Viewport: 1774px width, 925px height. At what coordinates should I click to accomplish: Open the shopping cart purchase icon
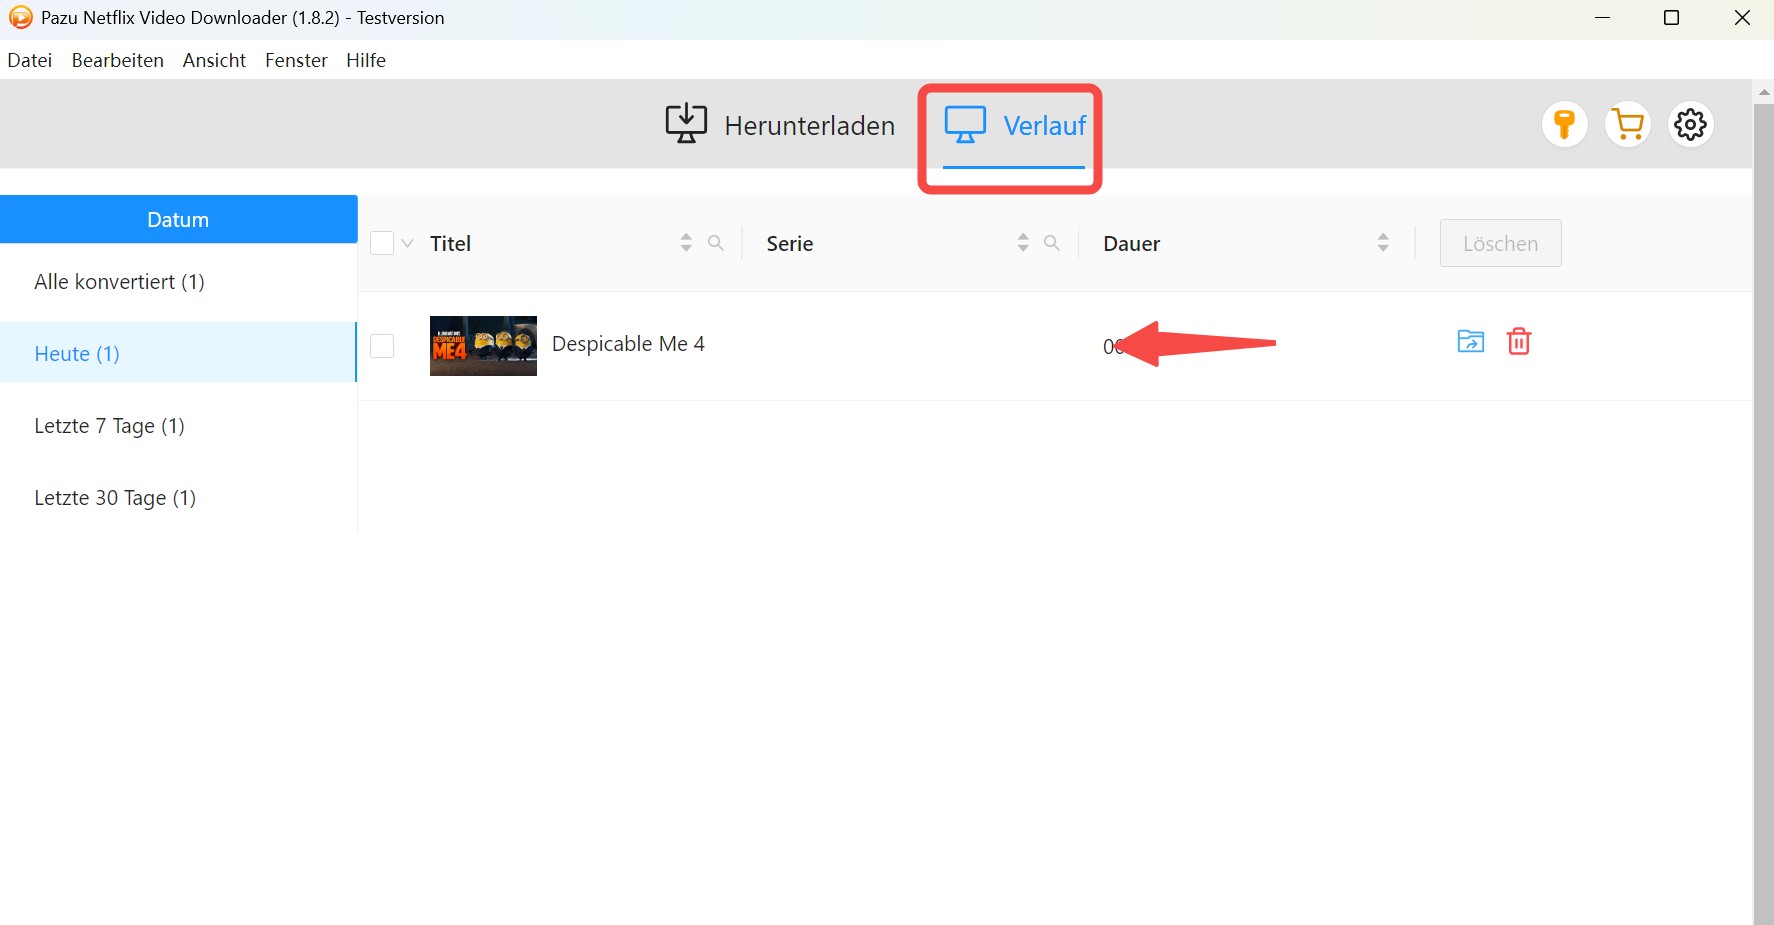point(1628,125)
